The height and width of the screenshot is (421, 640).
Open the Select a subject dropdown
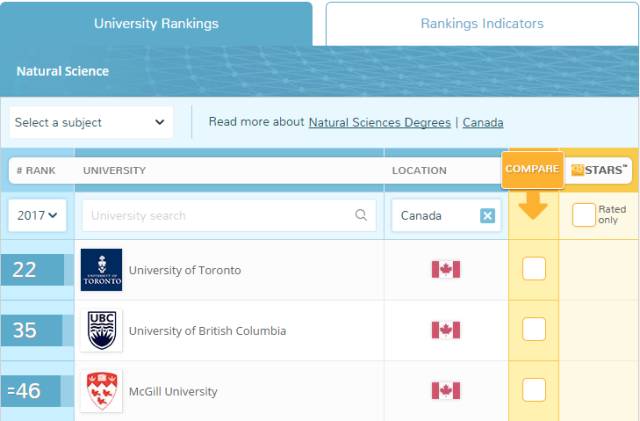pos(91,122)
